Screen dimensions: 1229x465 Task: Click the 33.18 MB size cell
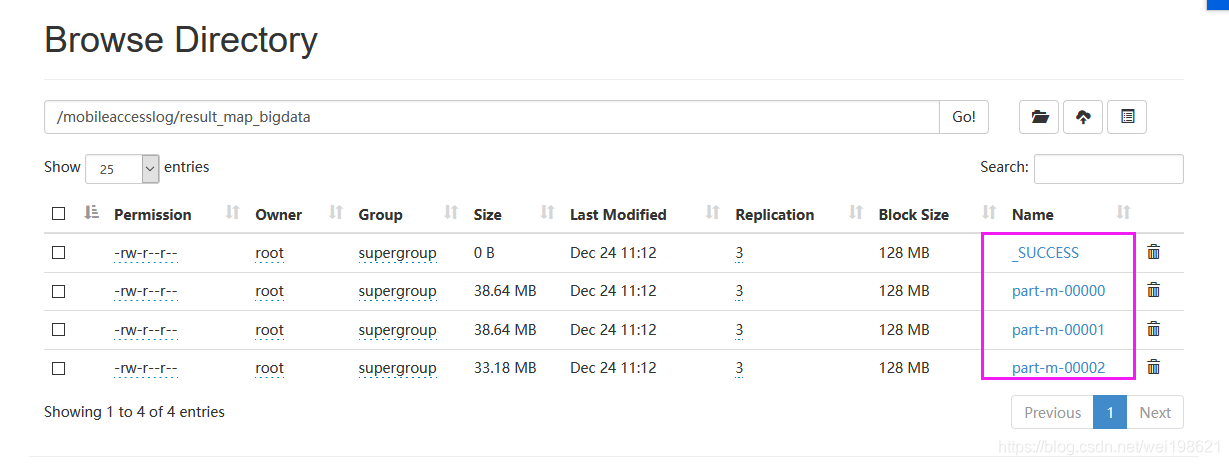pyautogui.click(x=505, y=368)
